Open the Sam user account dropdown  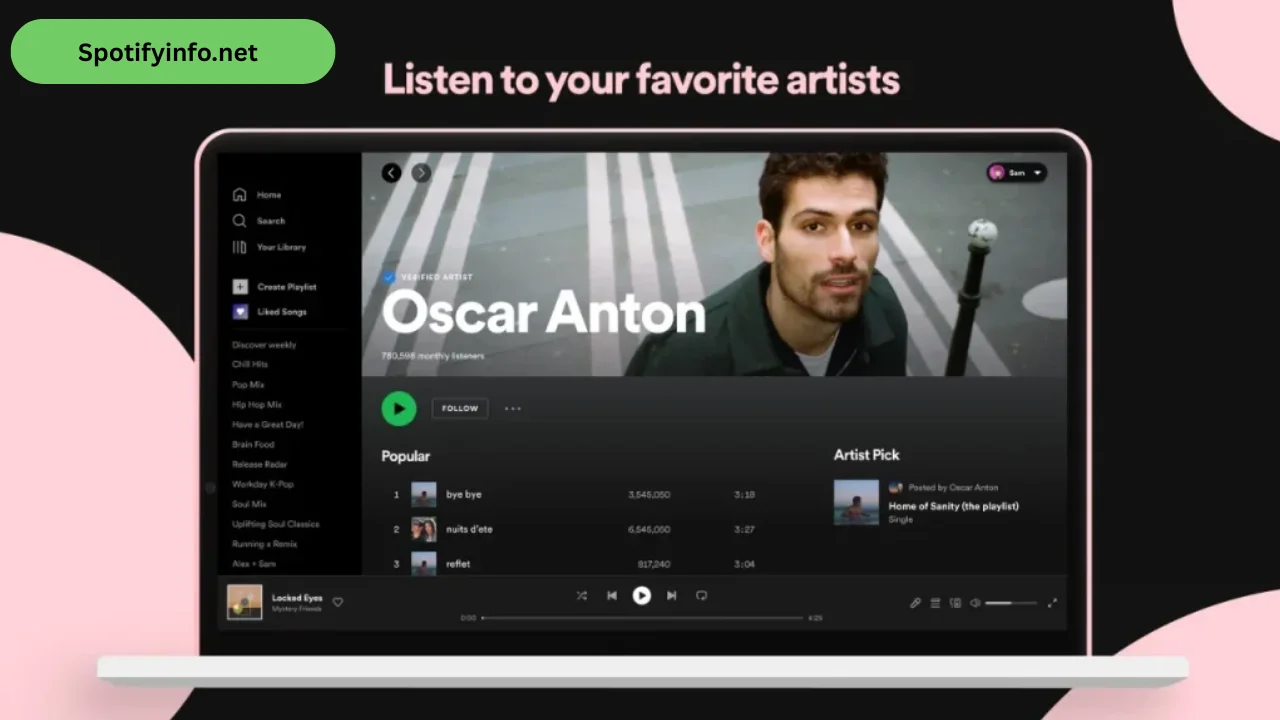pyautogui.click(x=1017, y=173)
